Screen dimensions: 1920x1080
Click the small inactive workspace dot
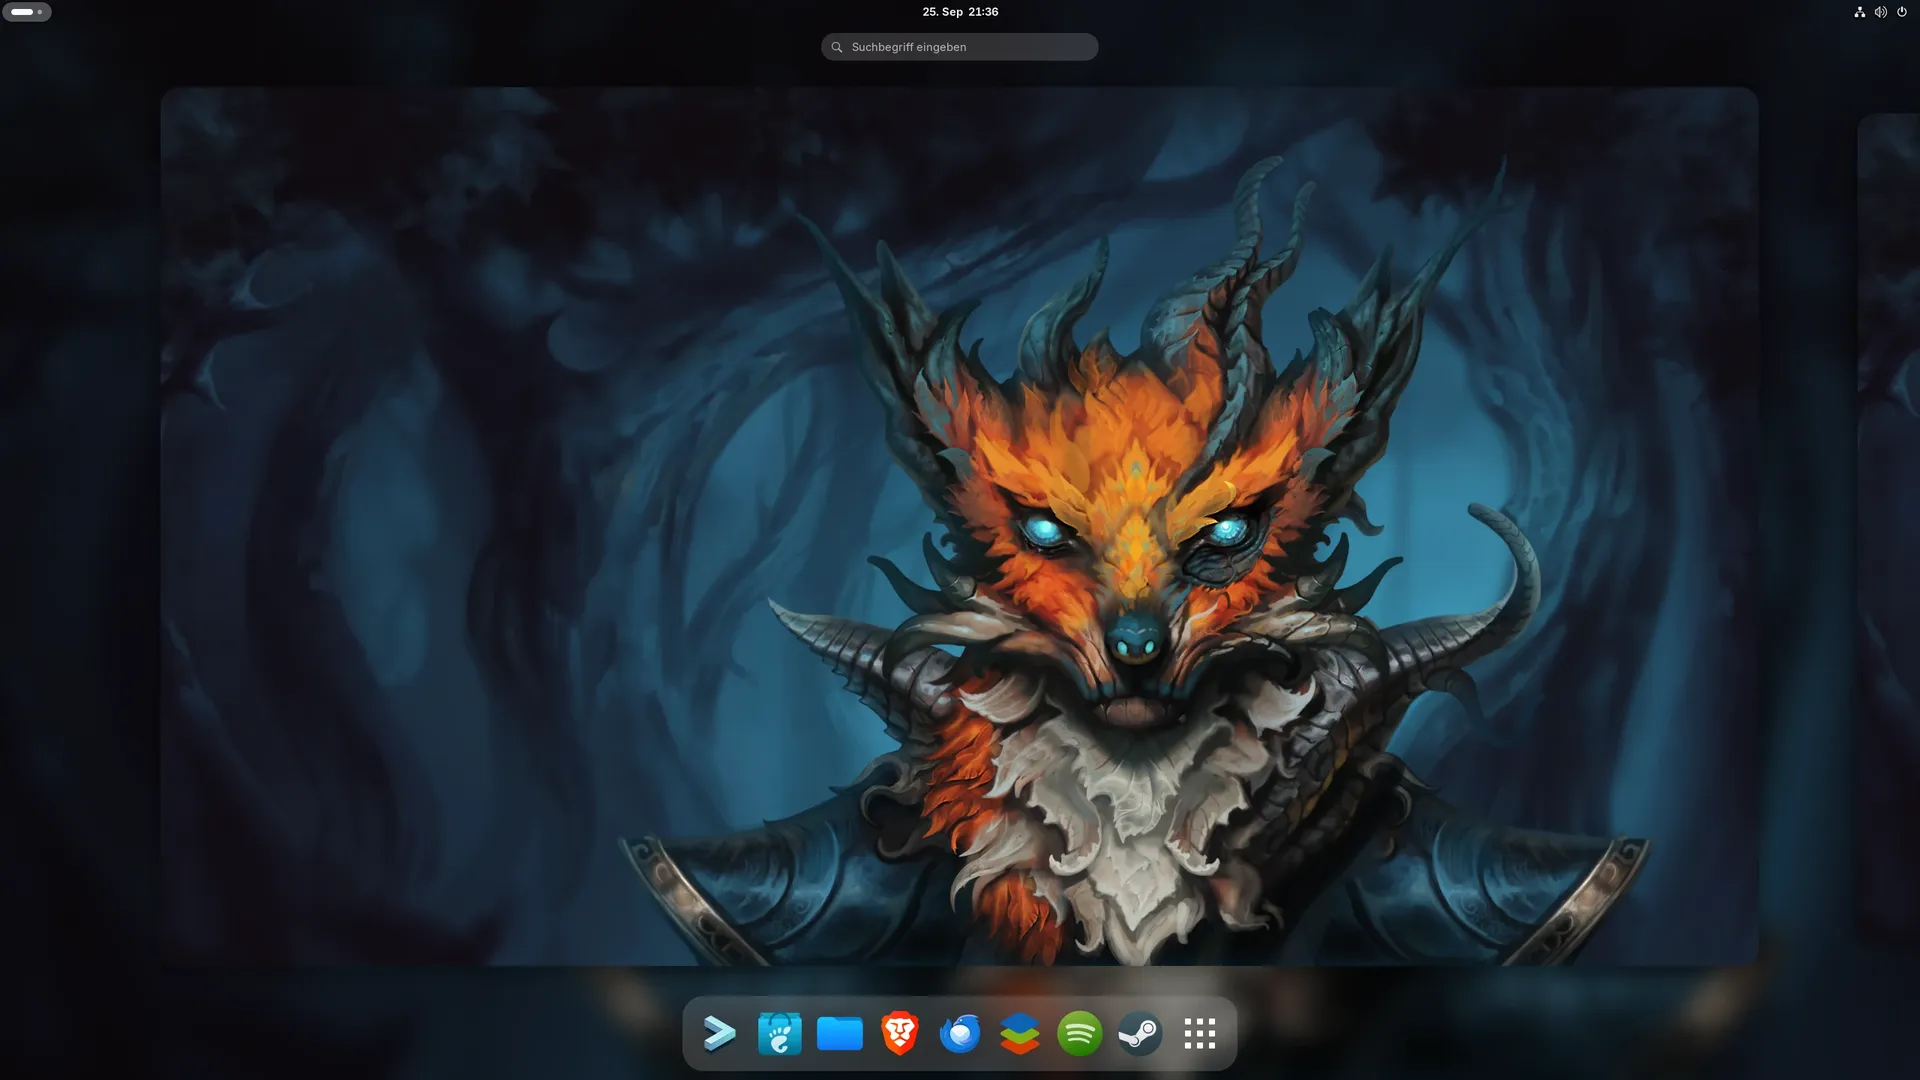pos(40,12)
